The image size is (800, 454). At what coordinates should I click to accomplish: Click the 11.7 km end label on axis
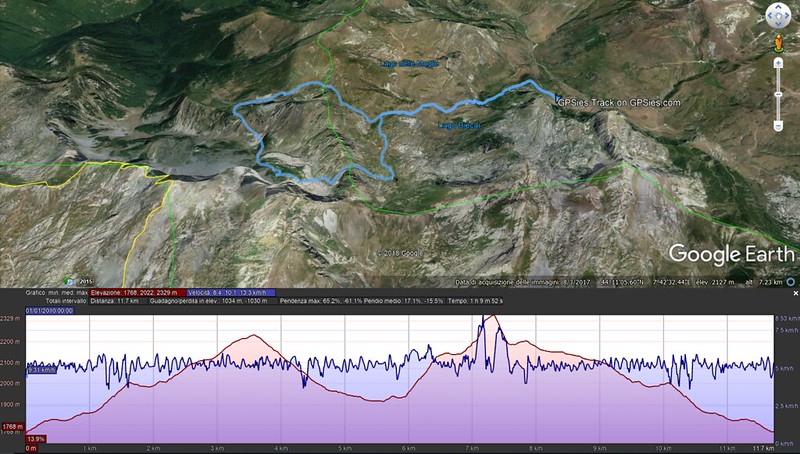(763, 448)
